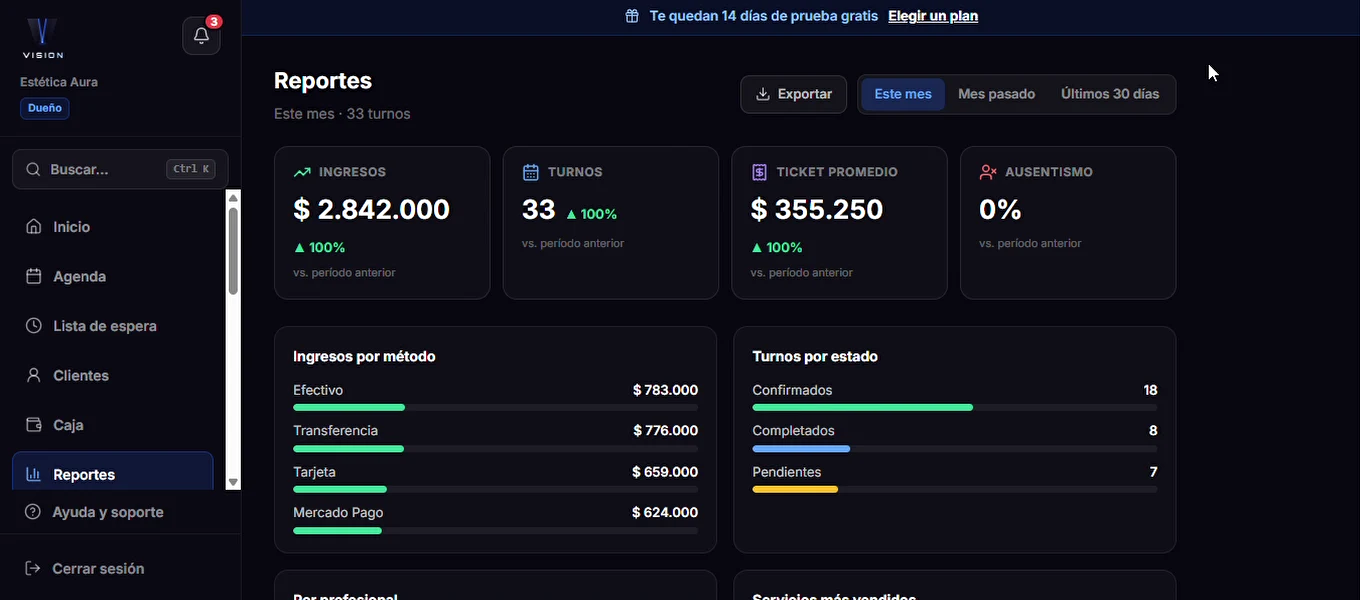Click the Completados count 8
The image size is (1360, 600).
click(1154, 431)
